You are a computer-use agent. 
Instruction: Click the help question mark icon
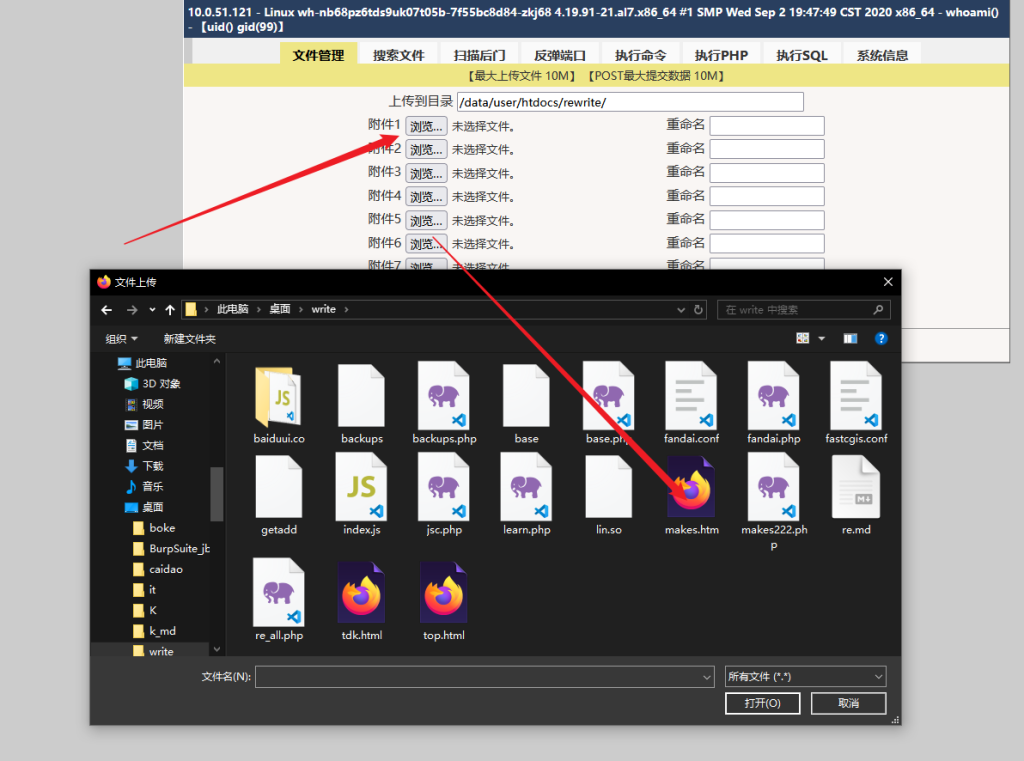pos(881,339)
